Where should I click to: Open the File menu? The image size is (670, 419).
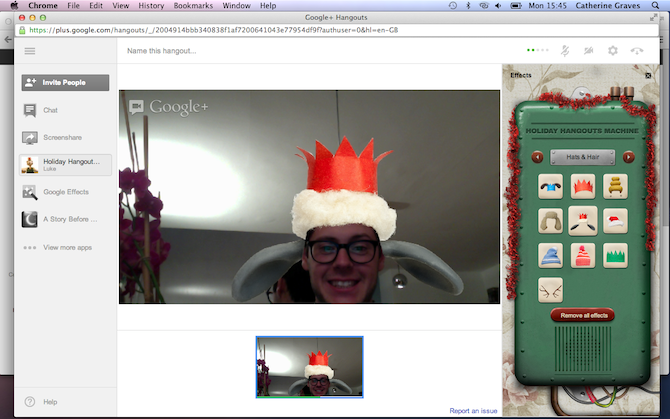click(x=73, y=6)
